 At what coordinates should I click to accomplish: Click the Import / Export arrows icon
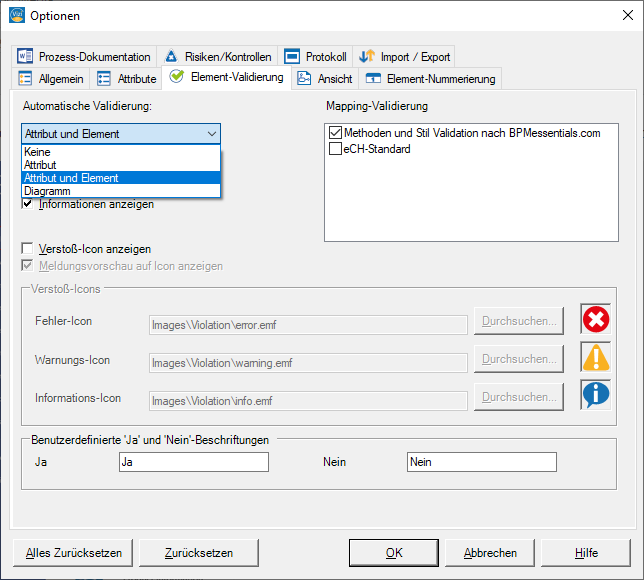pos(367,56)
